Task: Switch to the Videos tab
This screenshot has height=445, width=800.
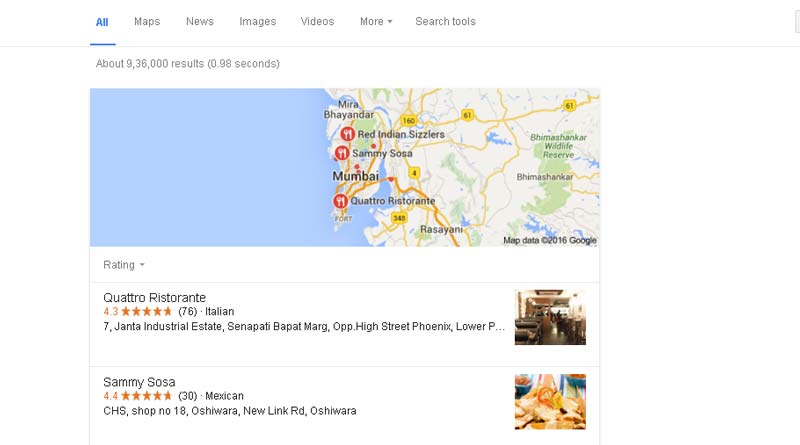Action: pos(317,21)
